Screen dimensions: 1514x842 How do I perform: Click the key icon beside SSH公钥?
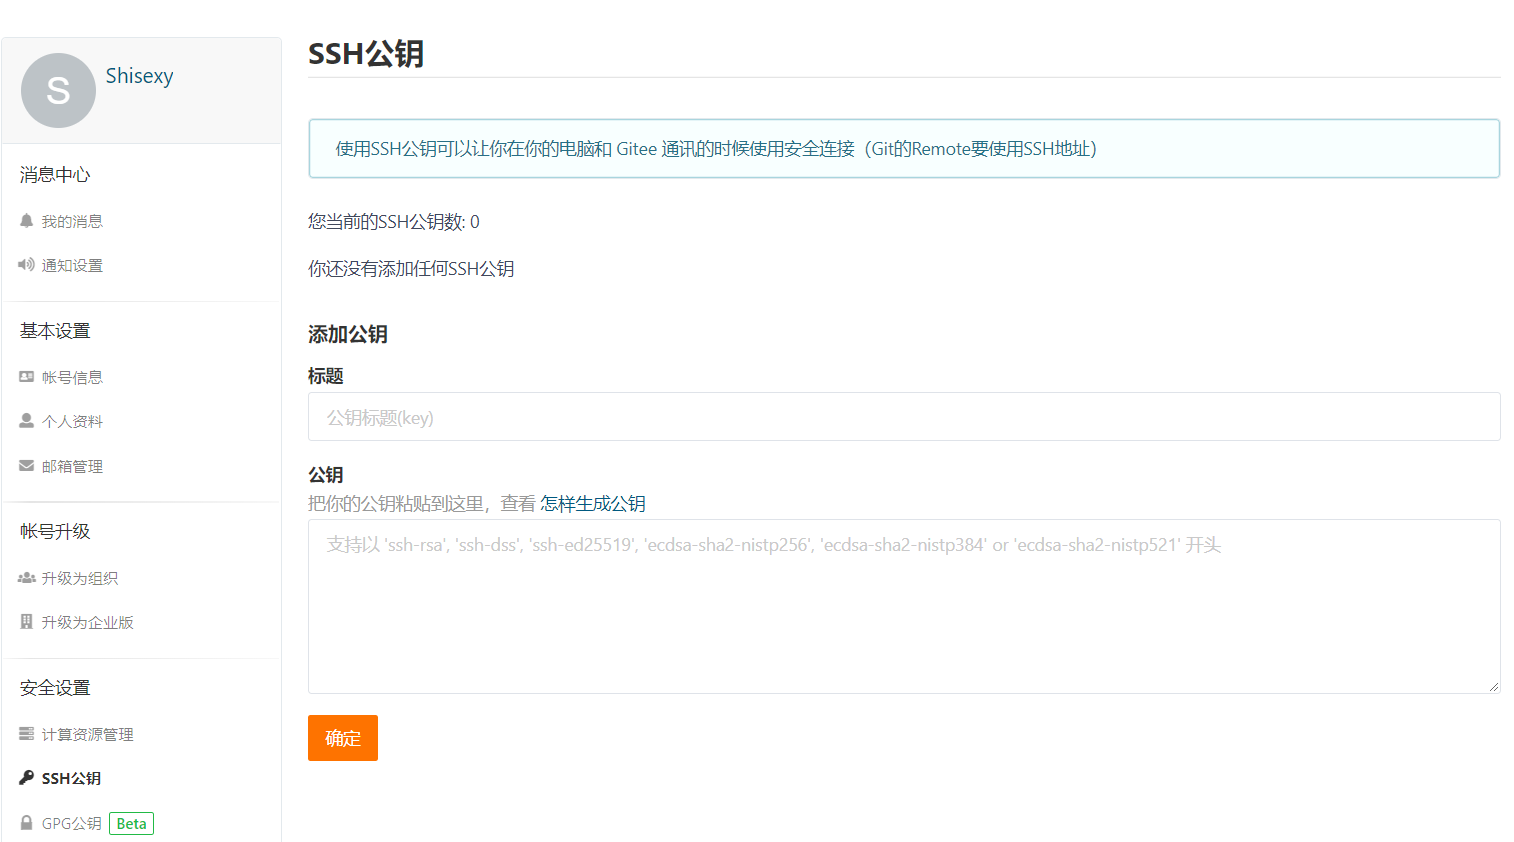(x=27, y=778)
